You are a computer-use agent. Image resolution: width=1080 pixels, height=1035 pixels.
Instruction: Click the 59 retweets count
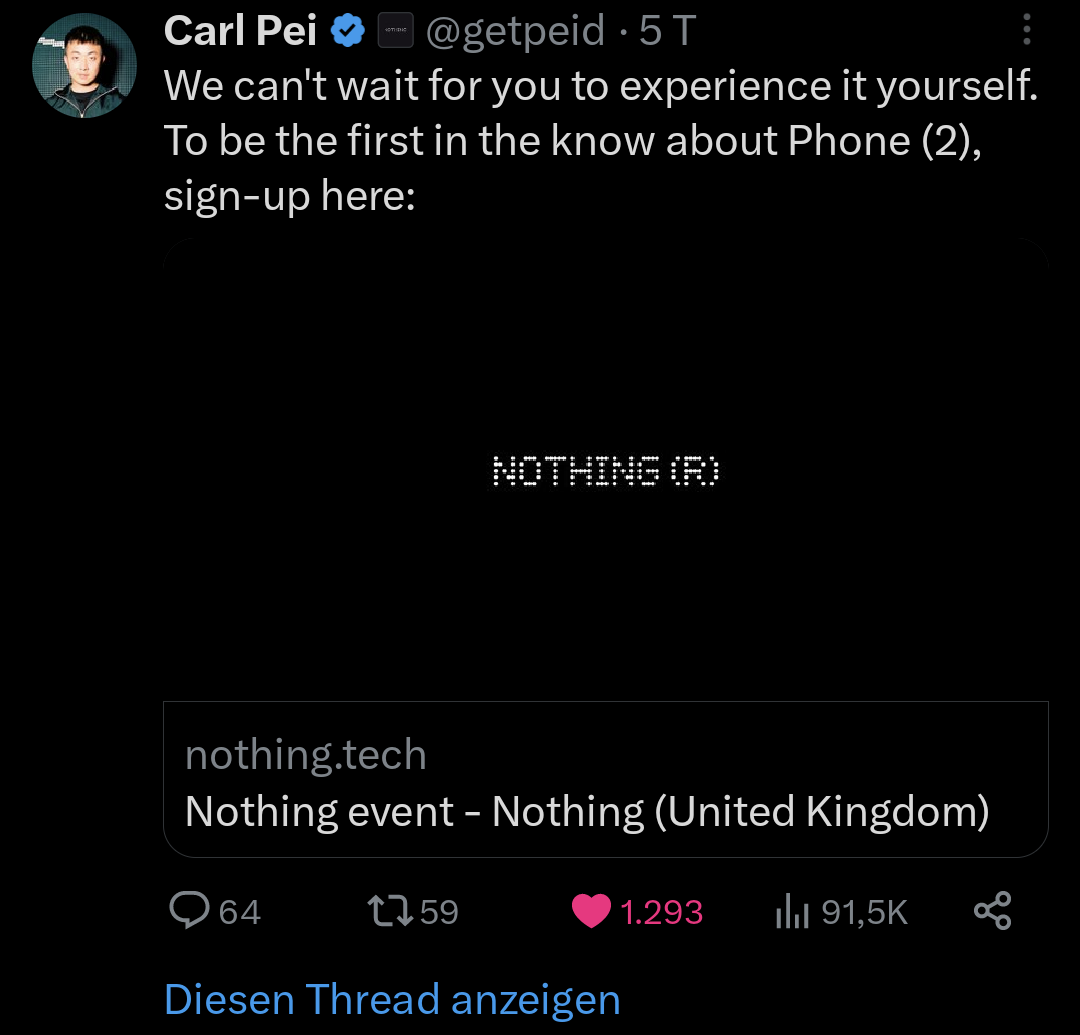point(439,912)
